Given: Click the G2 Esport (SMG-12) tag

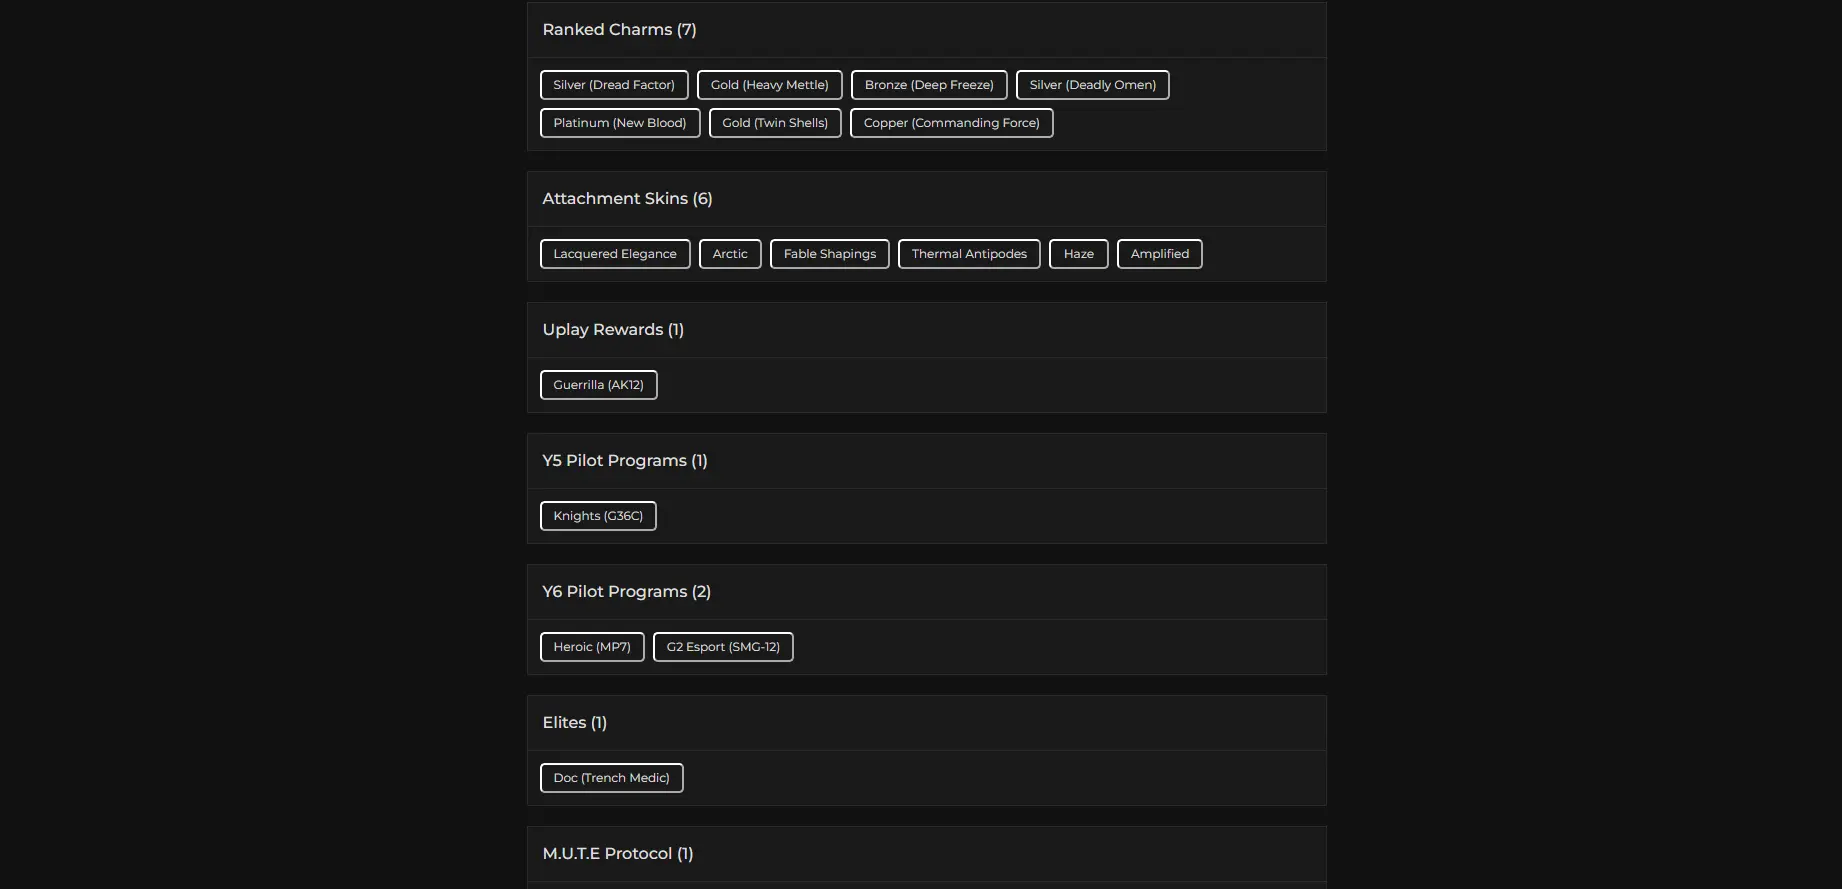Looking at the screenshot, I should pyautogui.click(x=723, y=647).
